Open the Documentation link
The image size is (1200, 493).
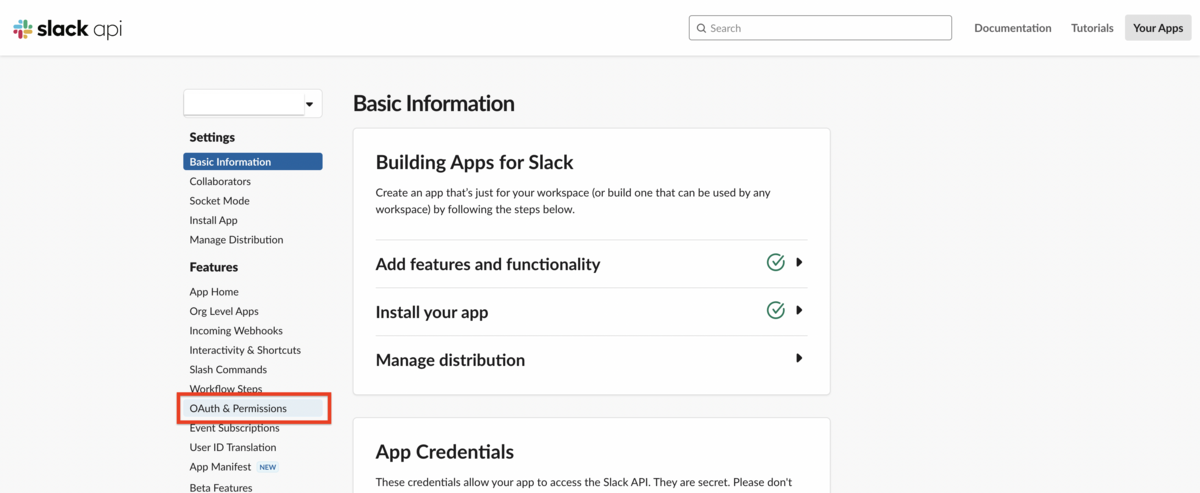point(1013,28)
